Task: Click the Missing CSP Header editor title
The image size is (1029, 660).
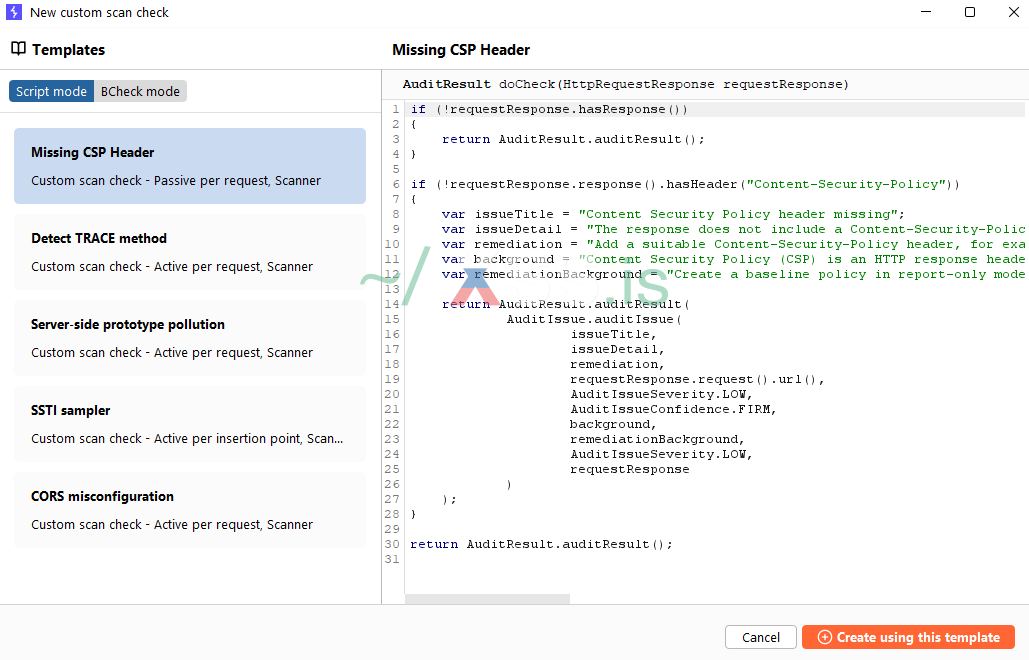Action: [x=461, y=50]
